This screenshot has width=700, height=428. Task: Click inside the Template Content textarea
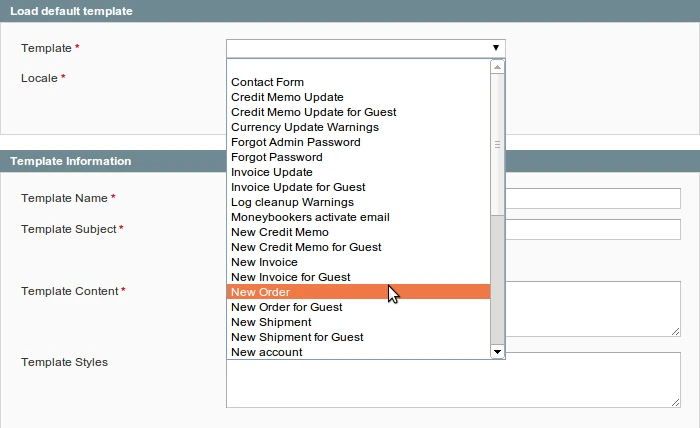(593, 309)
